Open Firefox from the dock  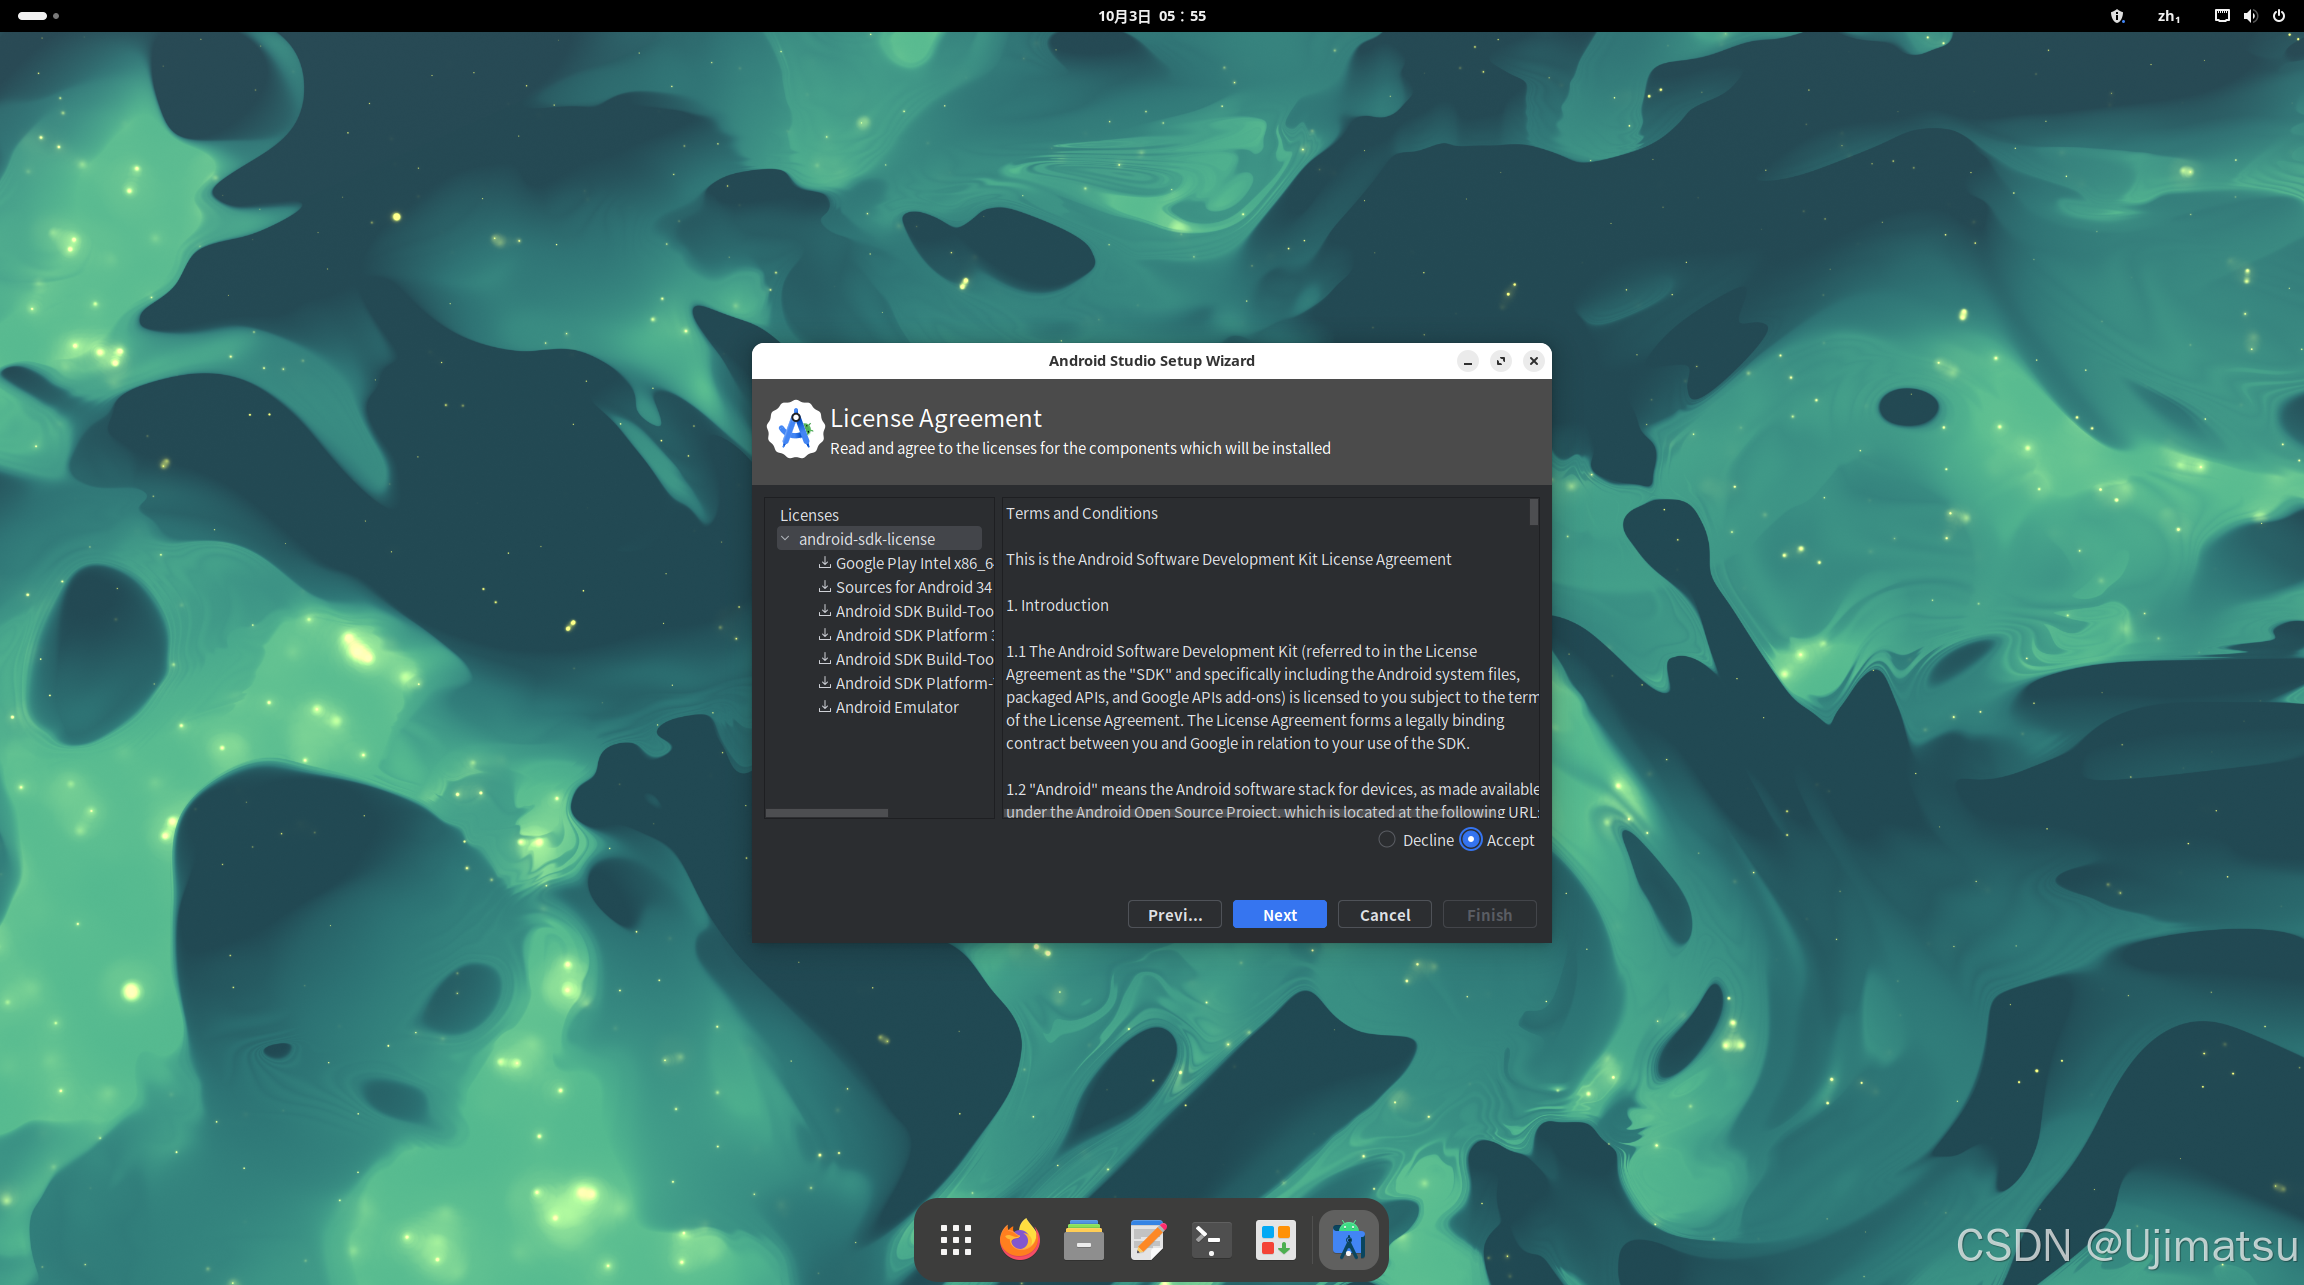1019,1240
